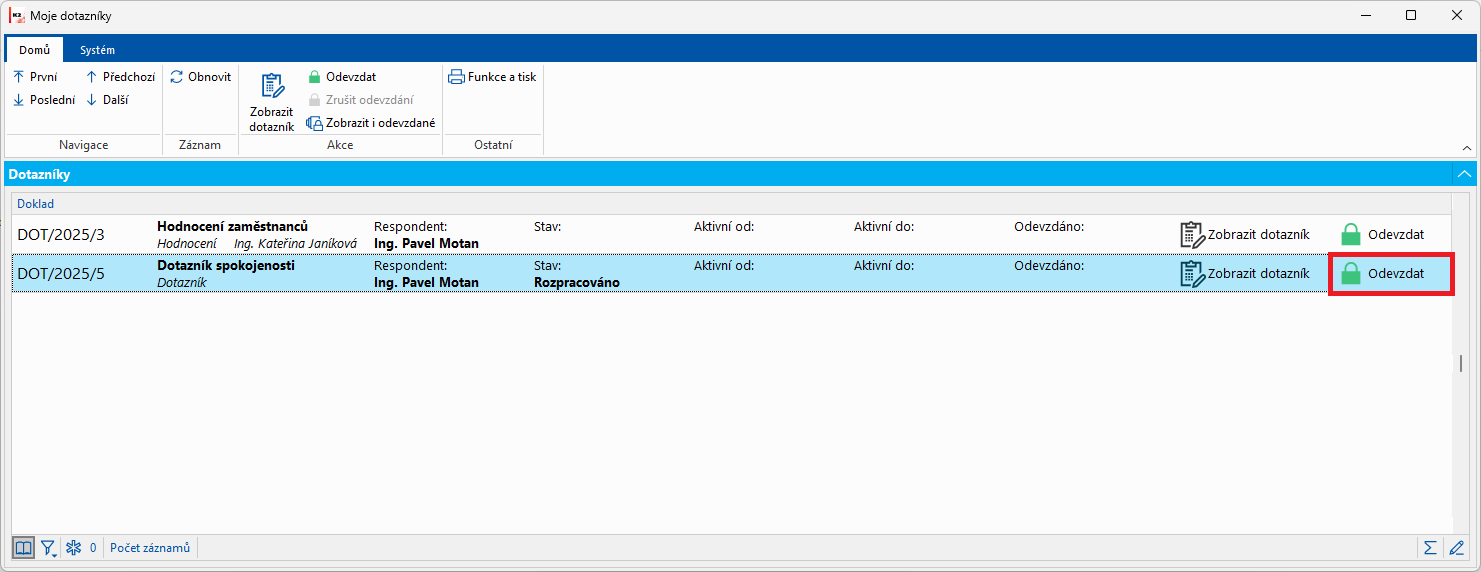The height and width of the screenshot is (572, 1481).
Task: Open the filter funnel dropdown in status bar
Action: (x=48, y=548)
